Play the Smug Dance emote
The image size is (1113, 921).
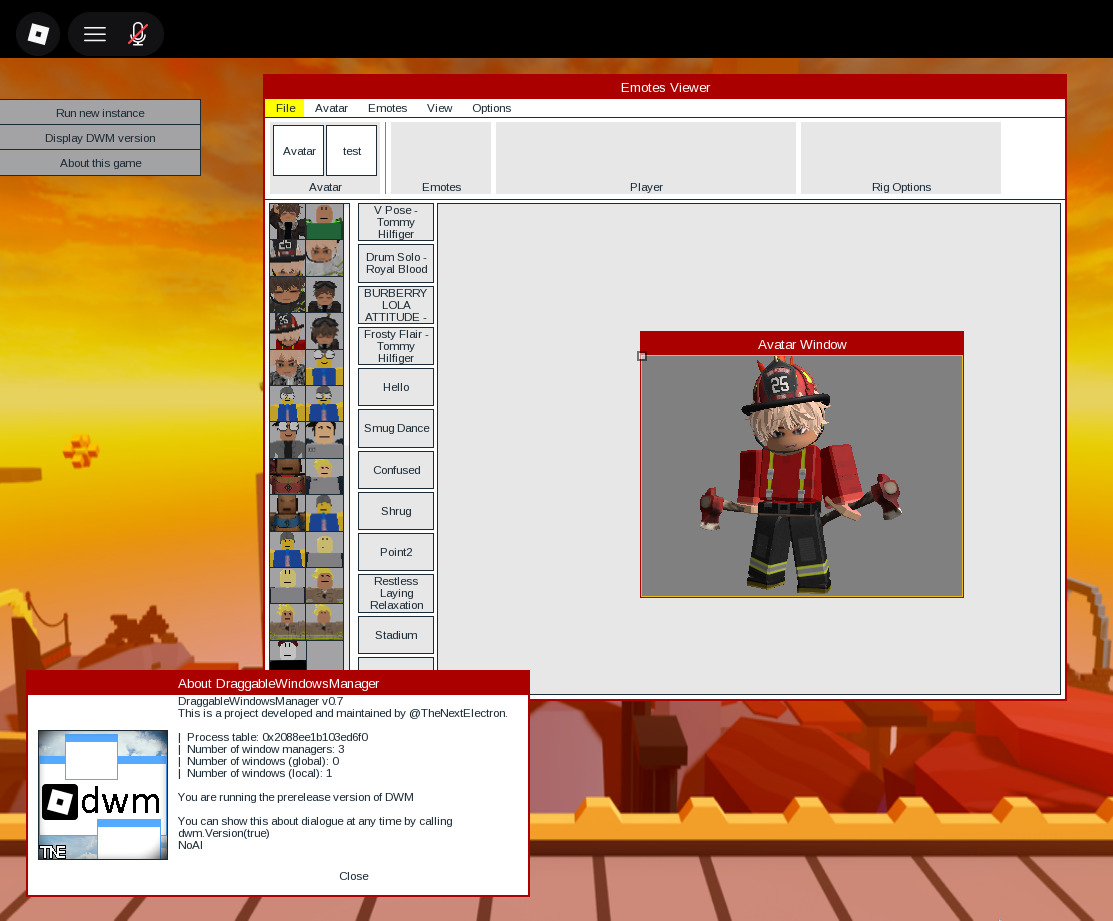click(x=396, y=429)
